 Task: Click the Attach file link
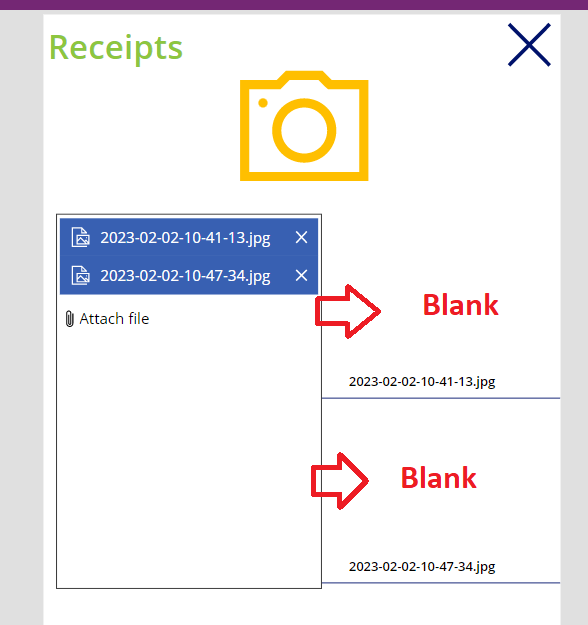point(114,319)
